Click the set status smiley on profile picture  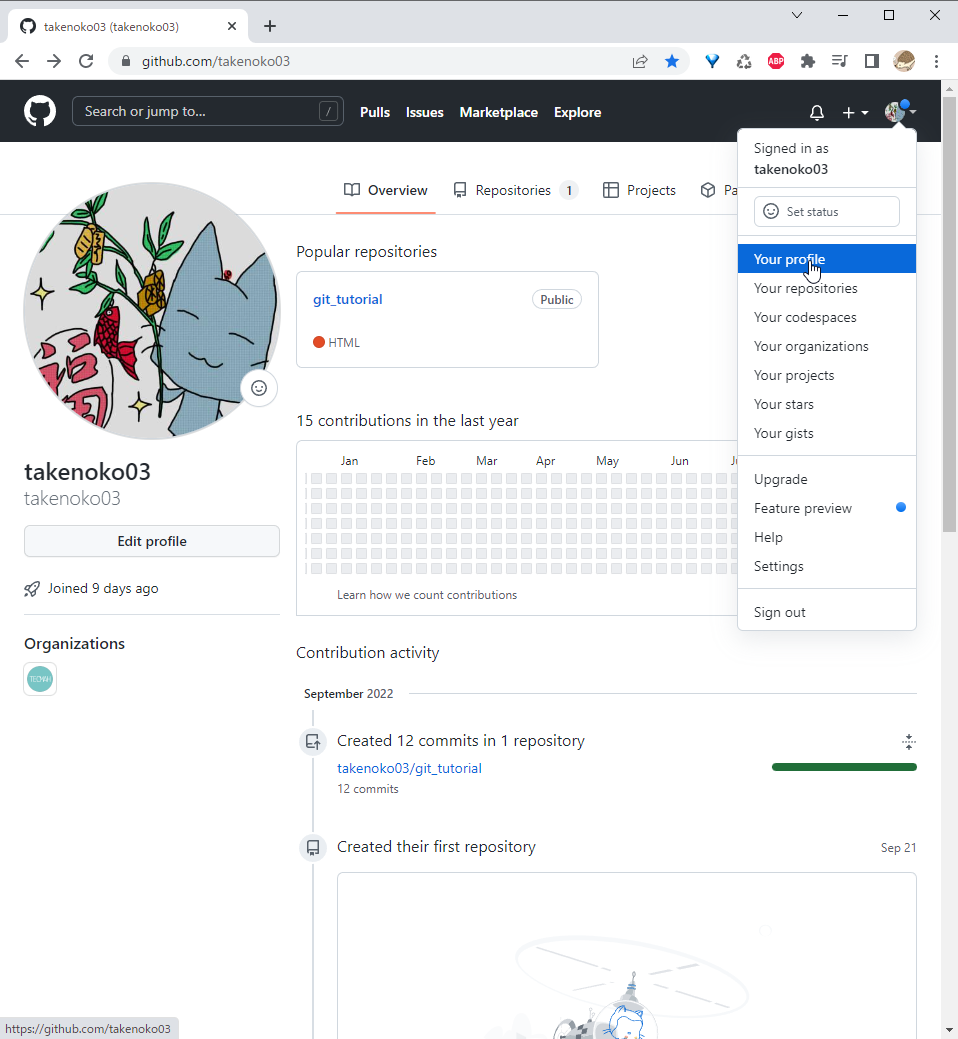tap(259, 388)
